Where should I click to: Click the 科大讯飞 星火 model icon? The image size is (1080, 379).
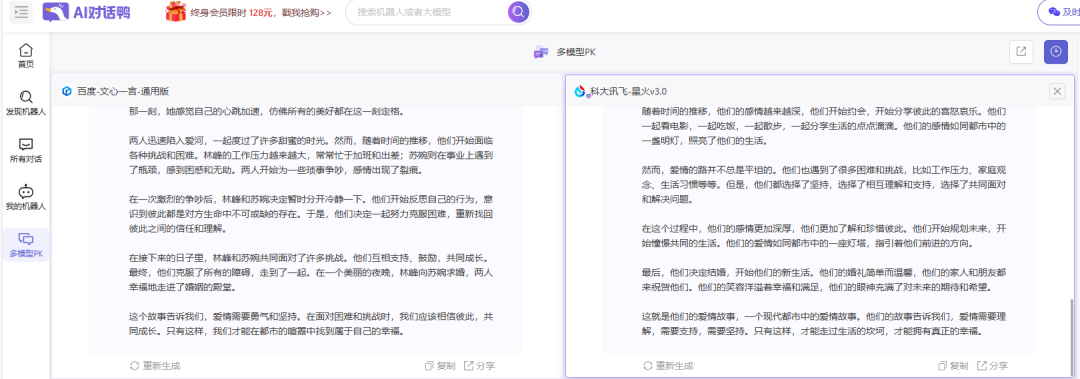click(x=581, y=91)
